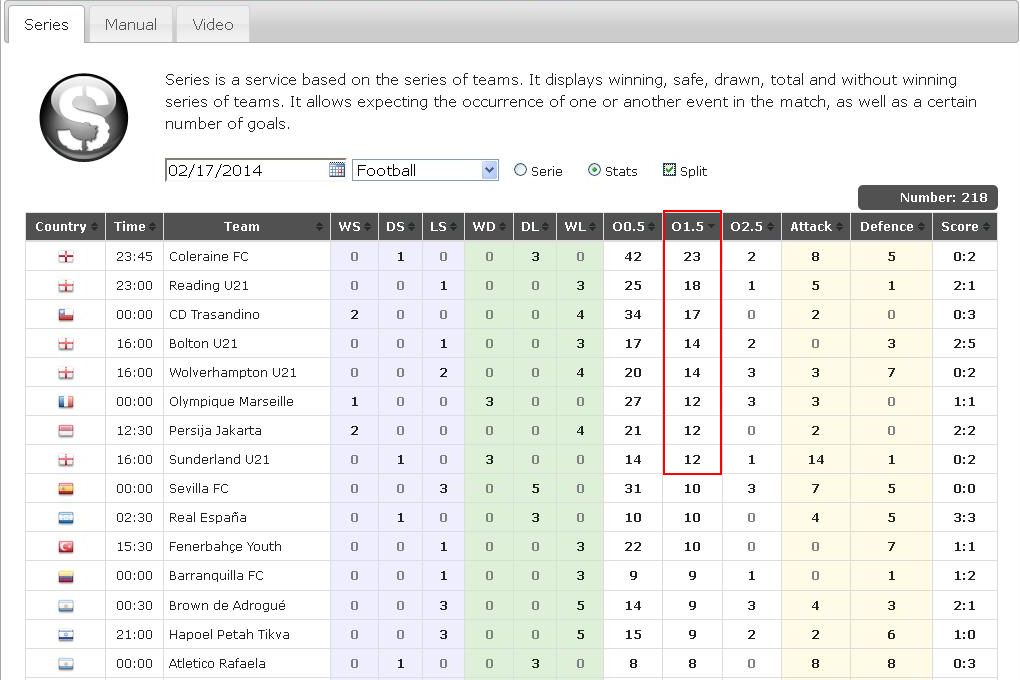
Task: Click the England flag beside Coleraine FC
Action: coord(66,256)
